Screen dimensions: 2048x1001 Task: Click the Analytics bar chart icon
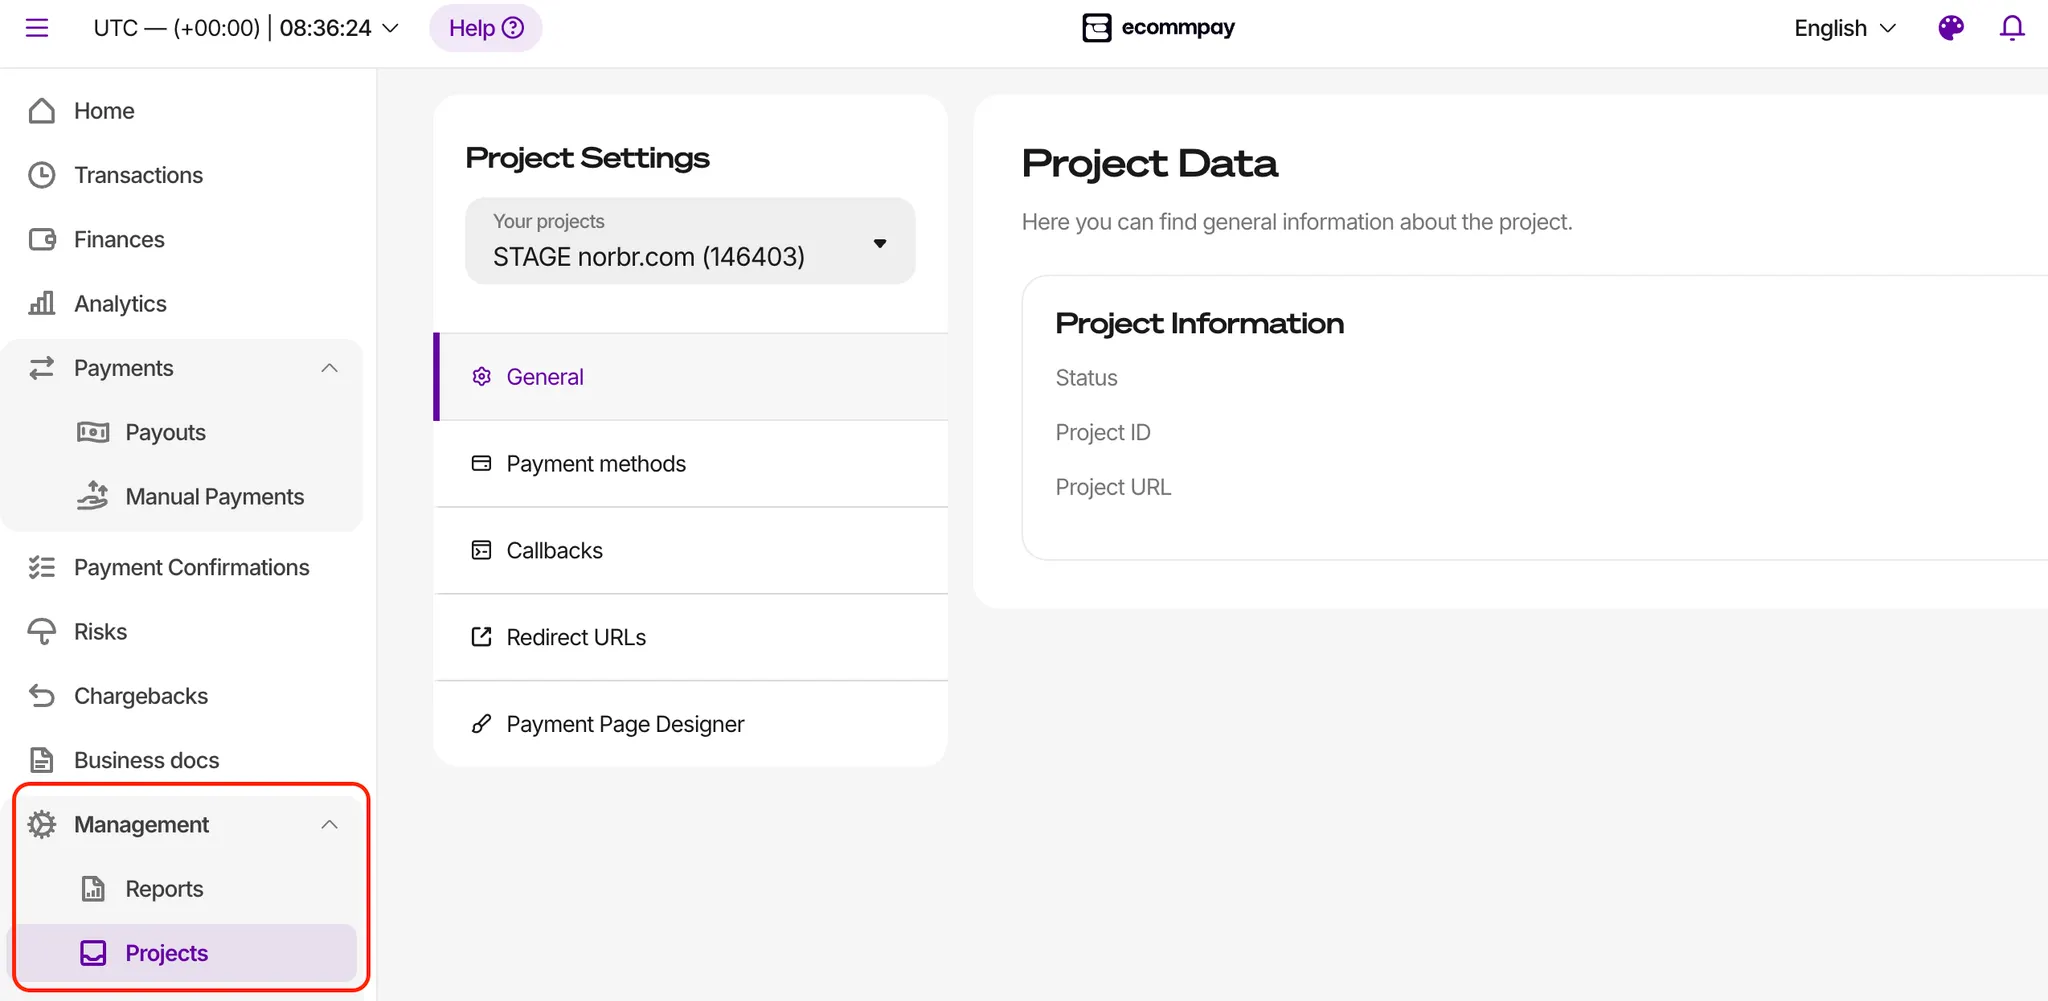(42, 304)
